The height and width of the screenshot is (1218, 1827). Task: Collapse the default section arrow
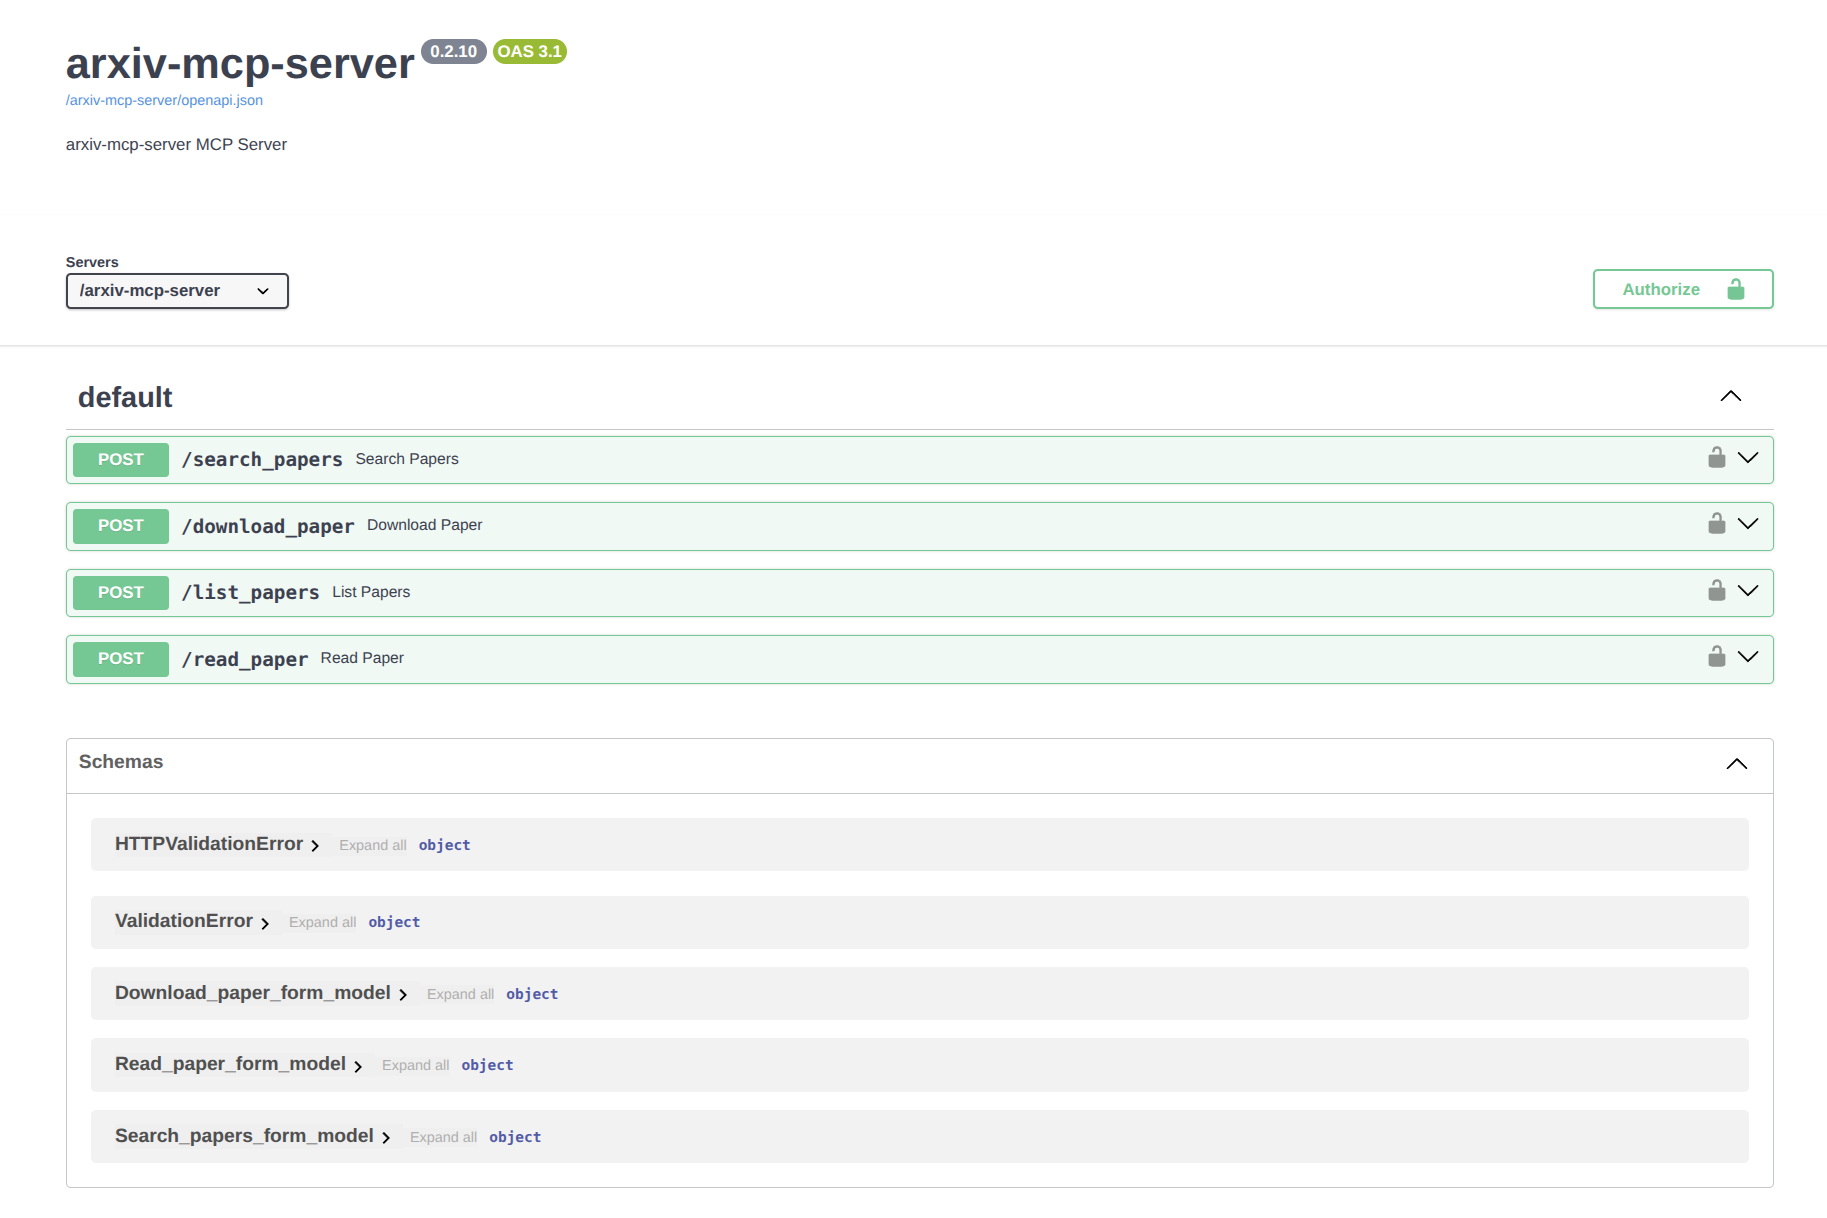click(x=1731, y=396)
